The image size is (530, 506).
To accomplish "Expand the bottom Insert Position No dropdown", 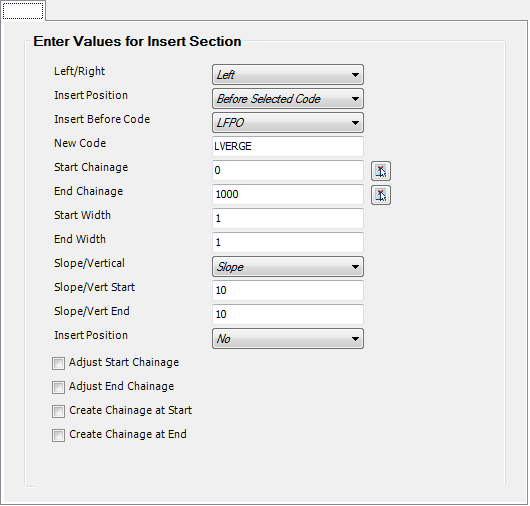I will (x=288, y=339).
